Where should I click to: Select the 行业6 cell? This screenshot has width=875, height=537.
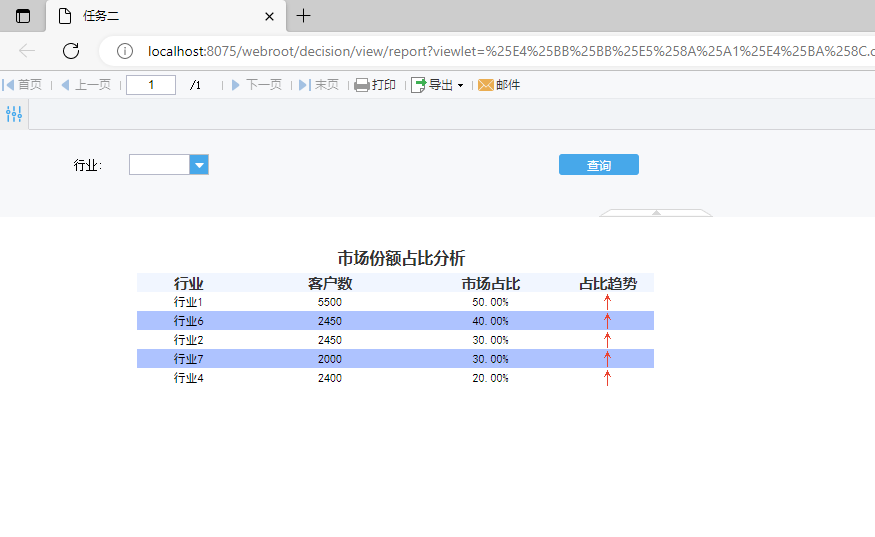pyautogui.click(x=189, y=321)
